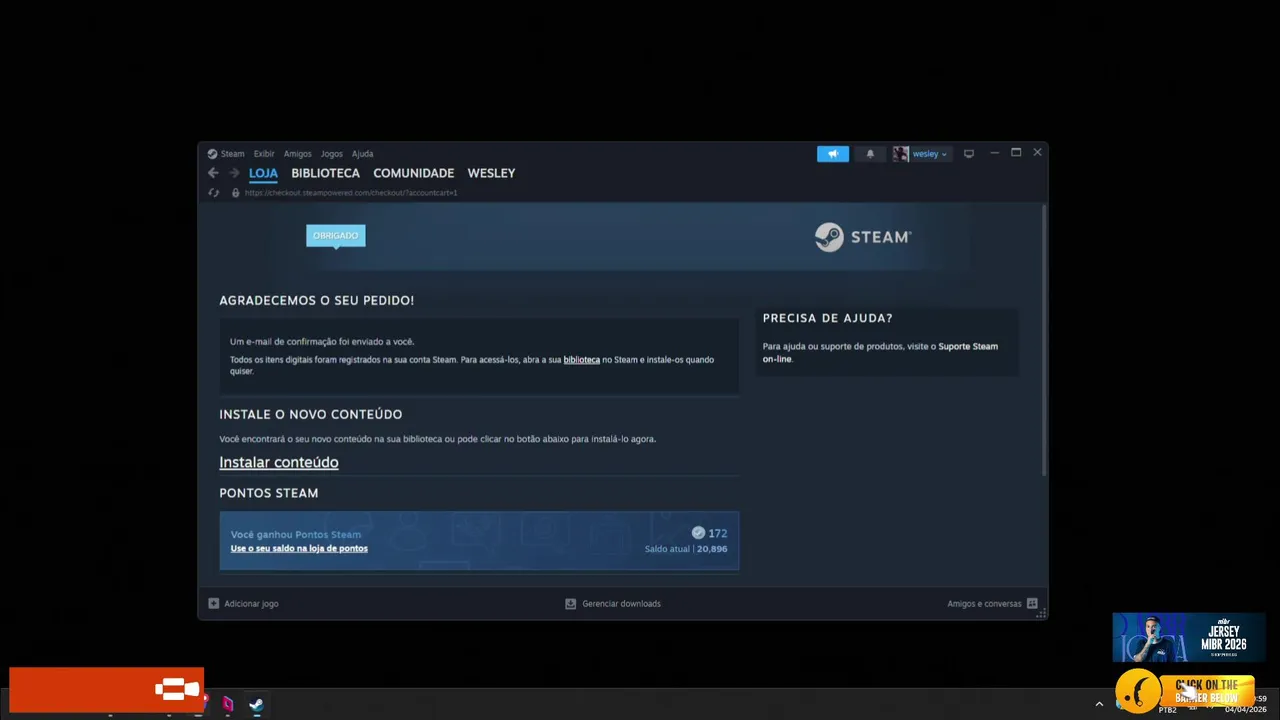Show hidden tray icons chevron
This screenshot has height=720, width=1280.
click(1099, 704)
